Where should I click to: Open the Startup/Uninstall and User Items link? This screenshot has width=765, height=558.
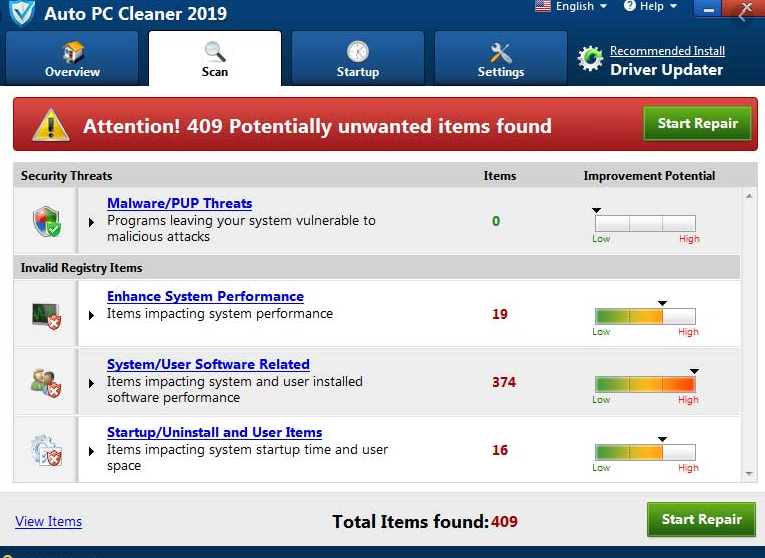coord(215,432)
